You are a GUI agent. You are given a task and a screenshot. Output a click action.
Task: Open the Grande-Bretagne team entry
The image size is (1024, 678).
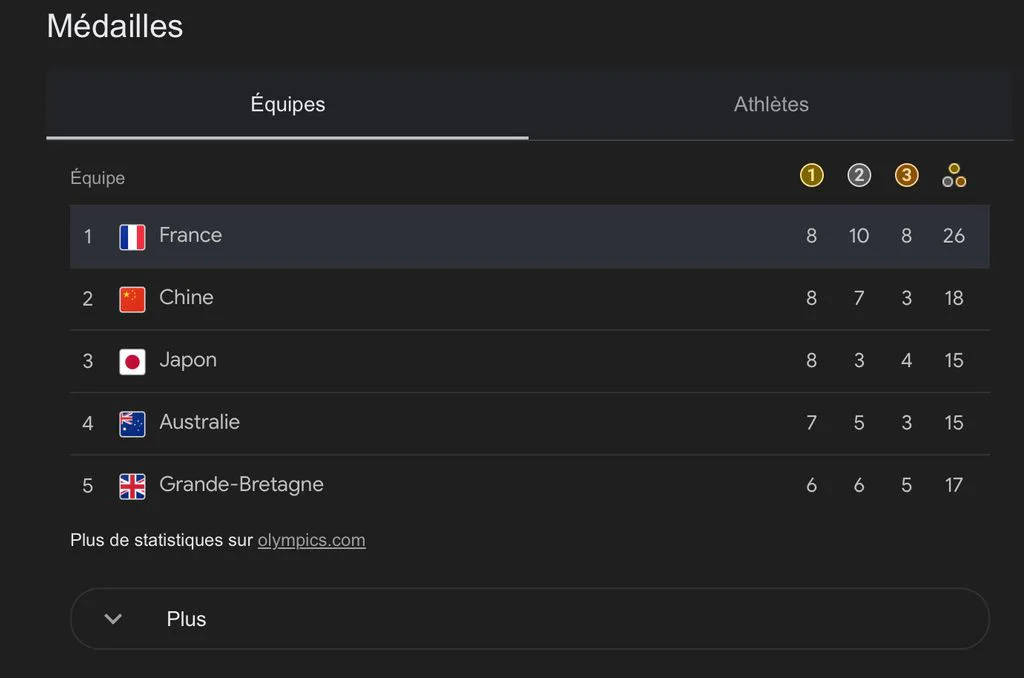tap(530, 485)
